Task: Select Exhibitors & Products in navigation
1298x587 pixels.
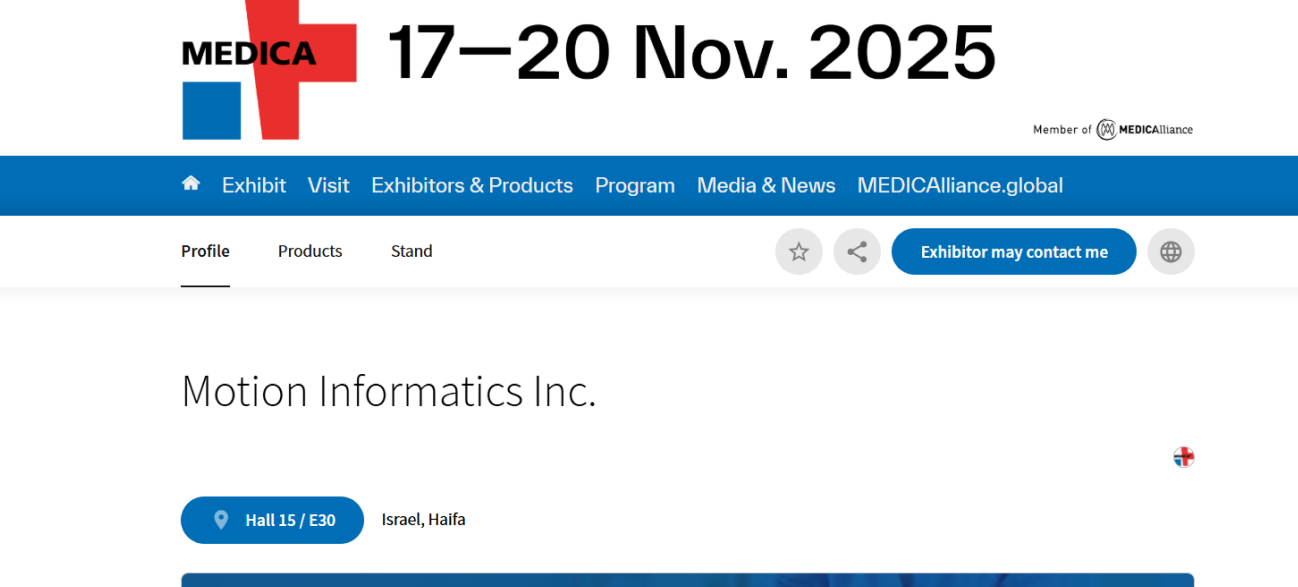Action: click(472, 186)
